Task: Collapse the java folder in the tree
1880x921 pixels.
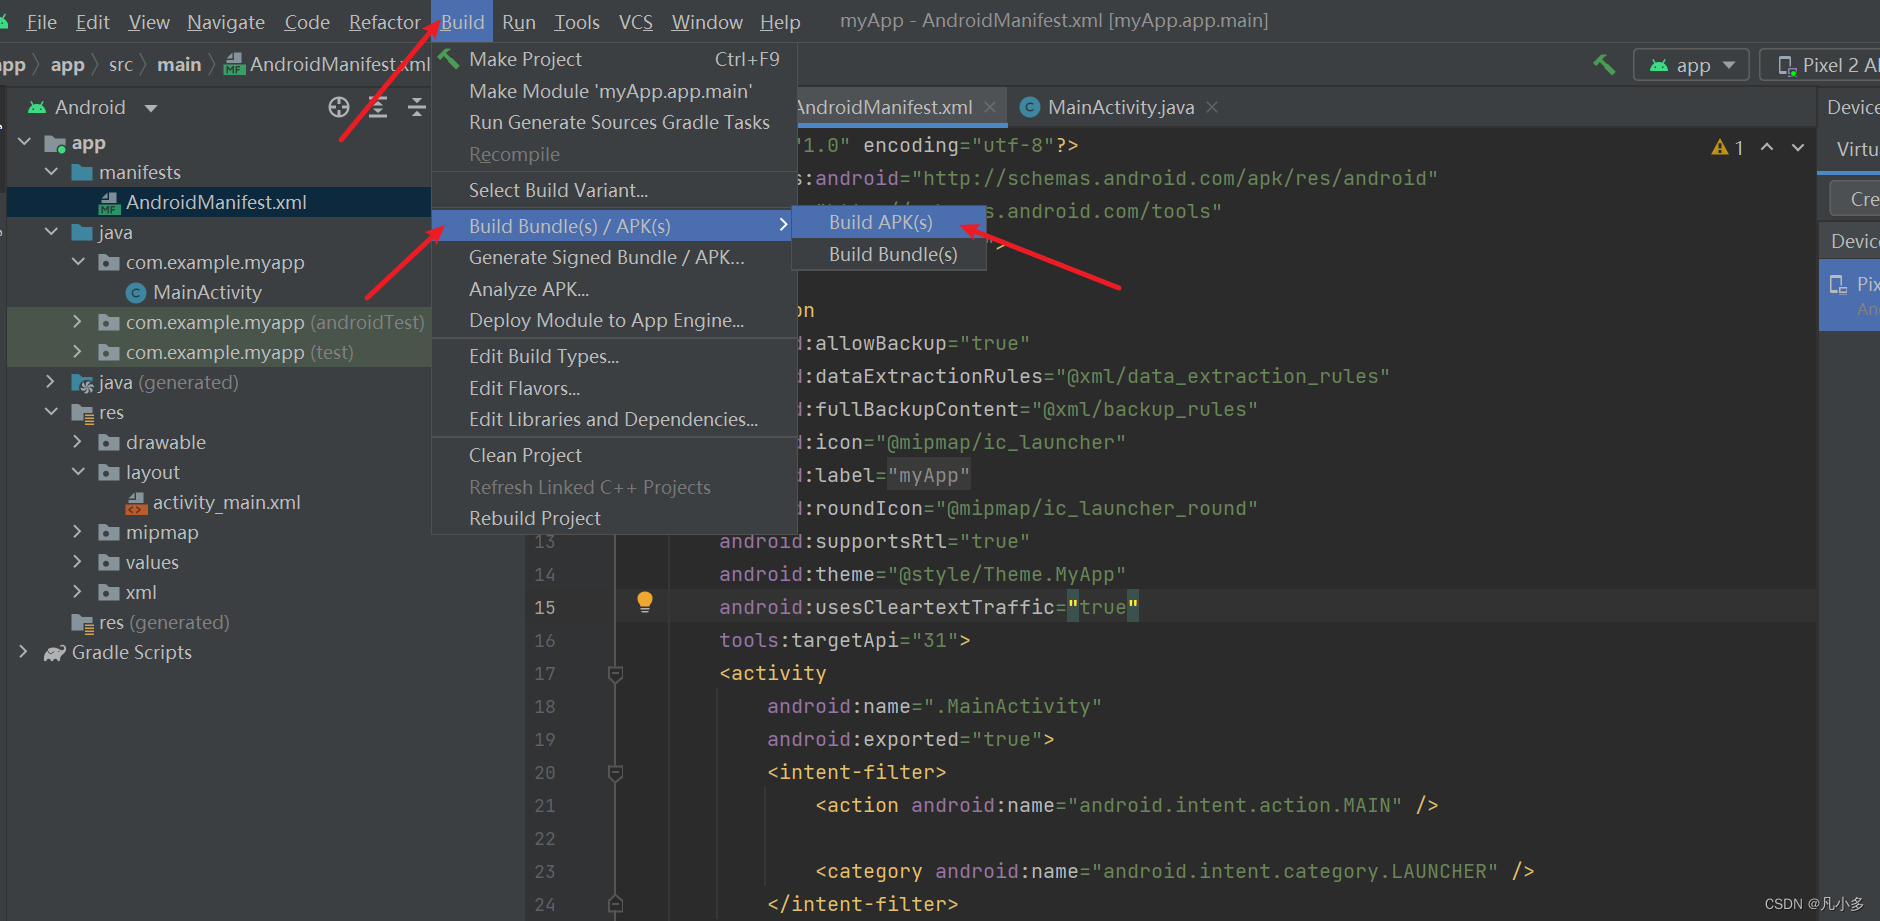Action: coord(52,232)
